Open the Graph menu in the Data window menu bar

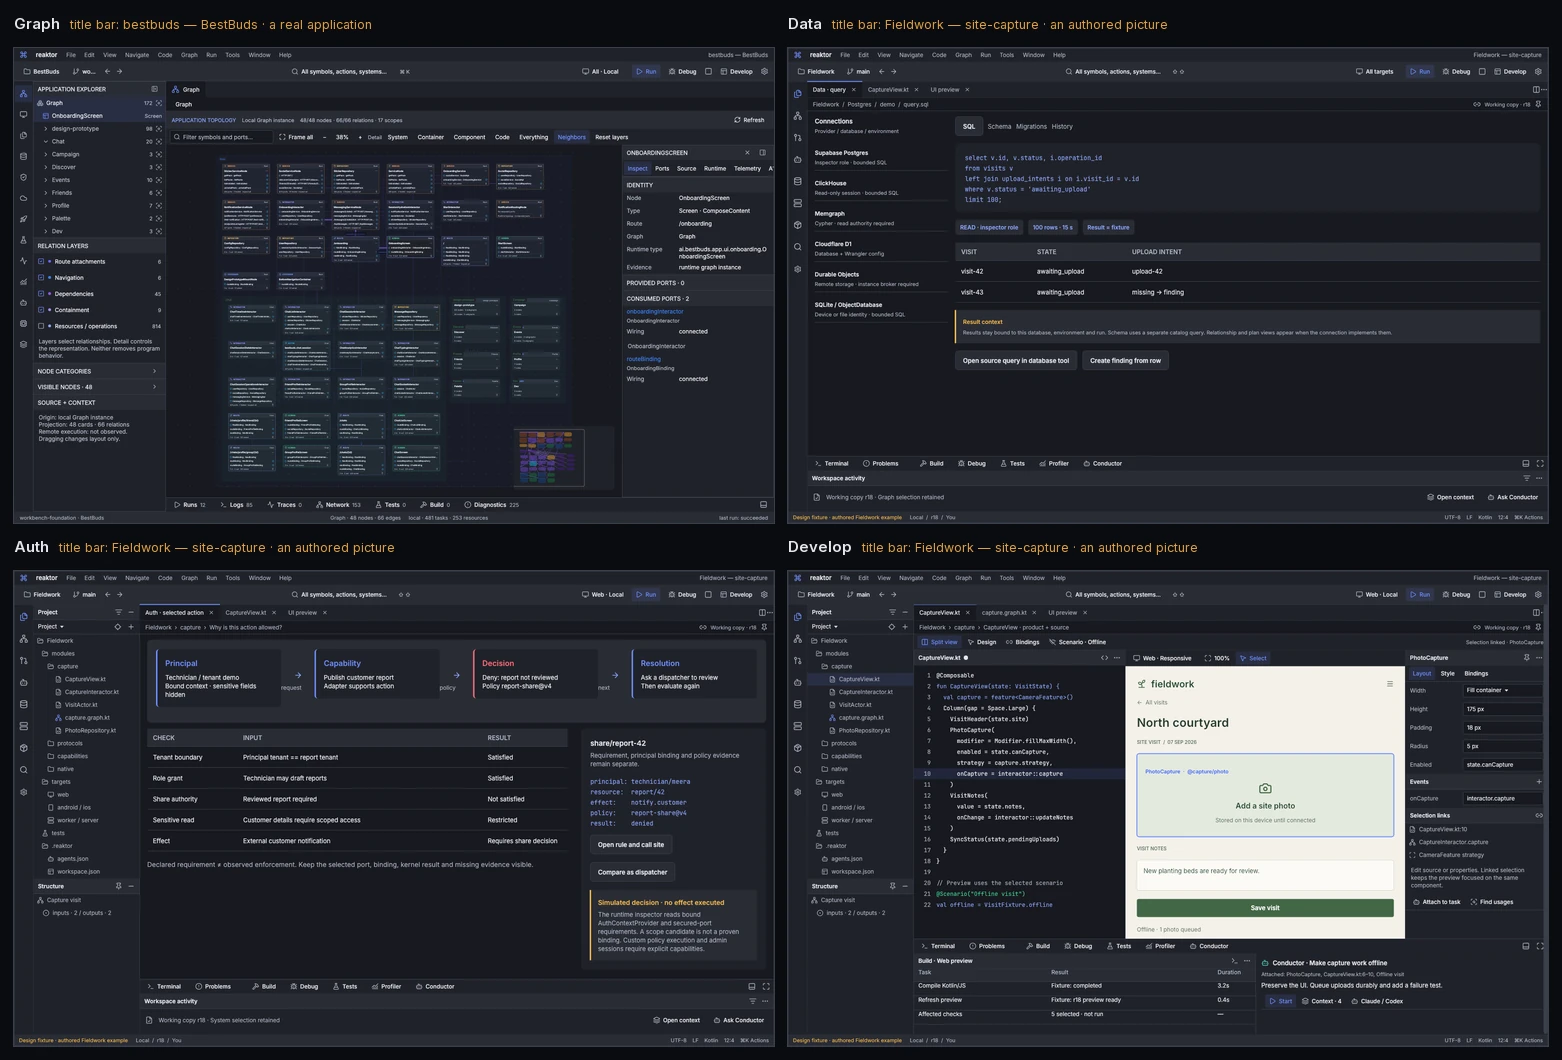point(963,55)
